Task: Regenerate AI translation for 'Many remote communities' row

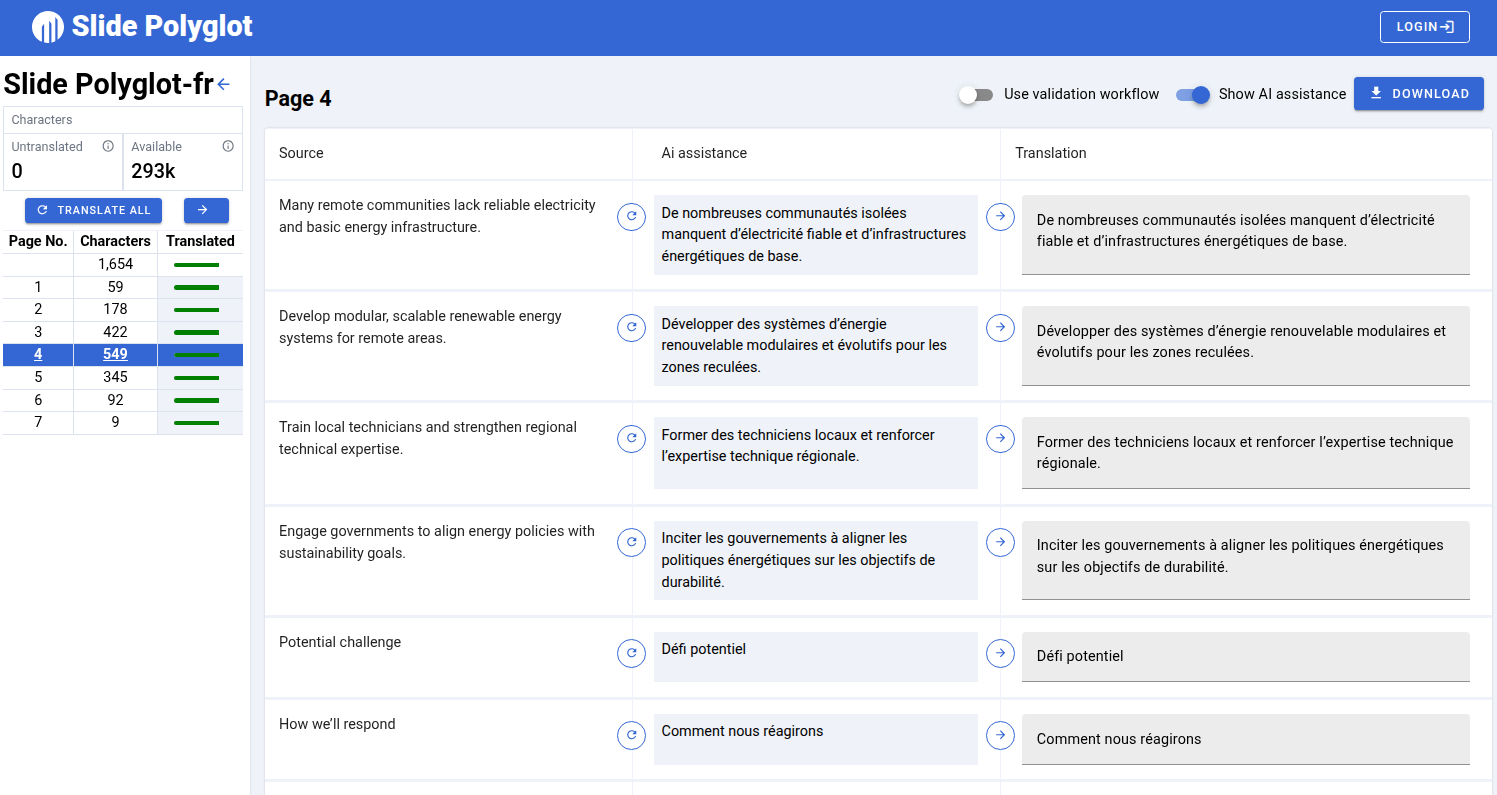Action: coord(631,216)
